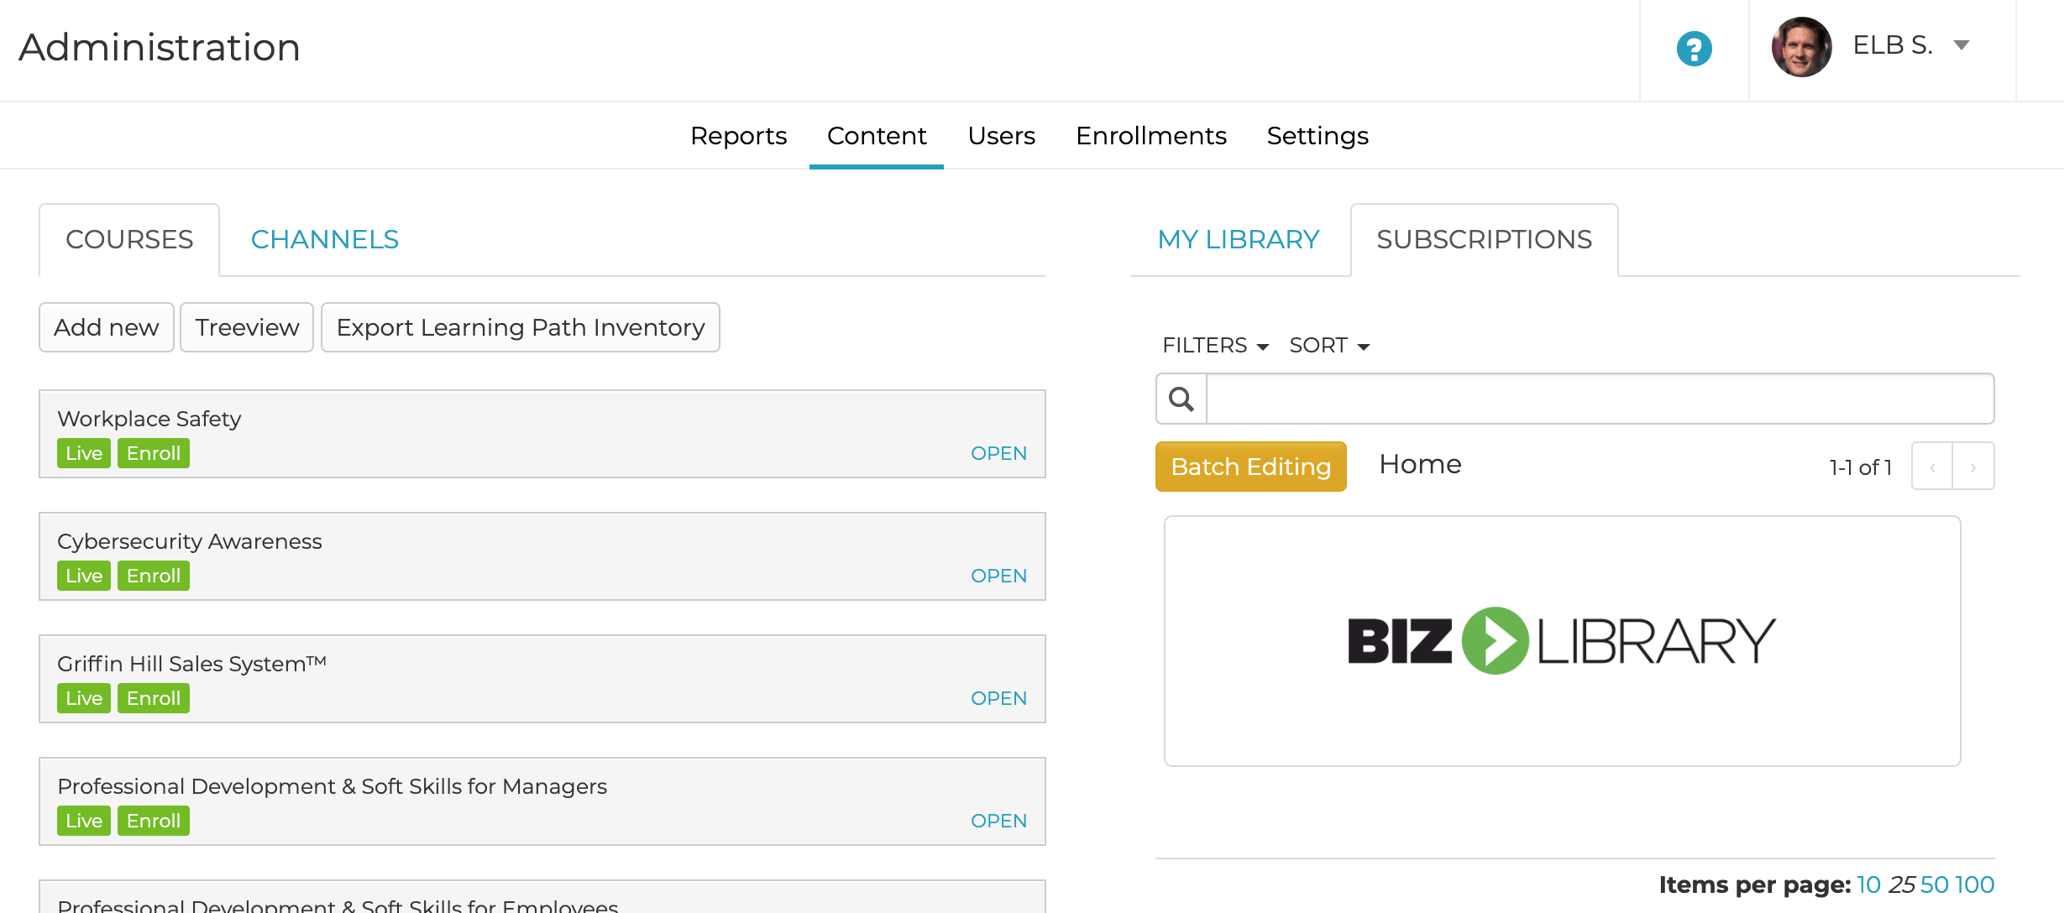
Task: Switch to the CHANNELS tab
Action: 323,239
